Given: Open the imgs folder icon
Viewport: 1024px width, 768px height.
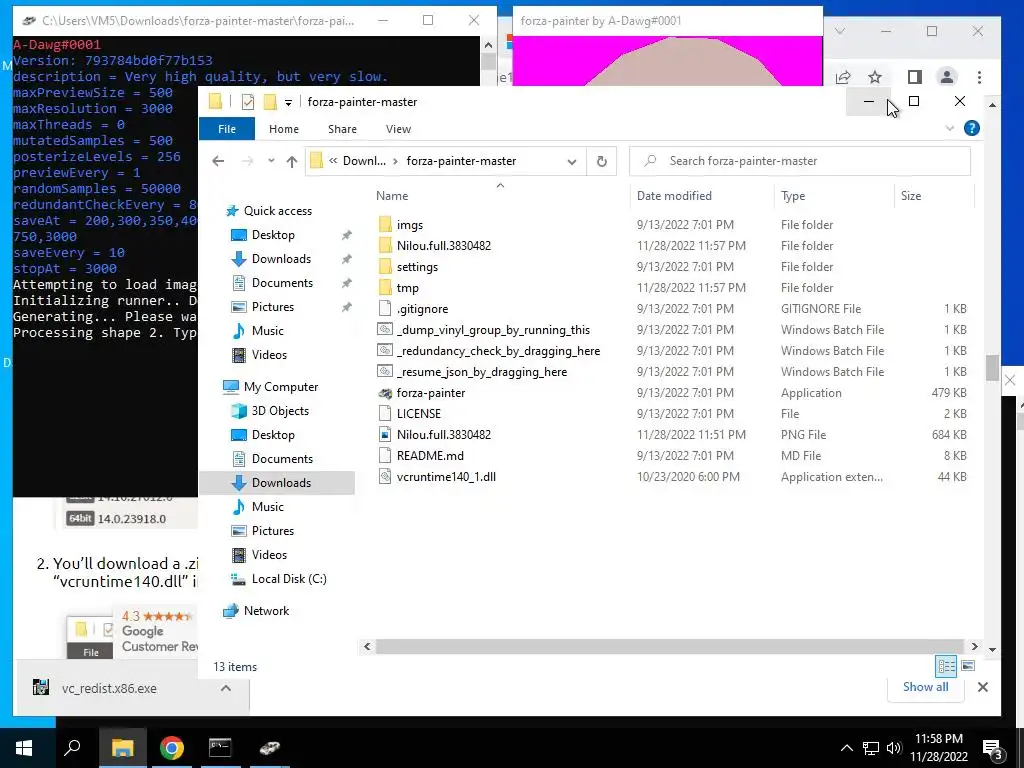Looking at the screenshot, I should pos(385,225).
